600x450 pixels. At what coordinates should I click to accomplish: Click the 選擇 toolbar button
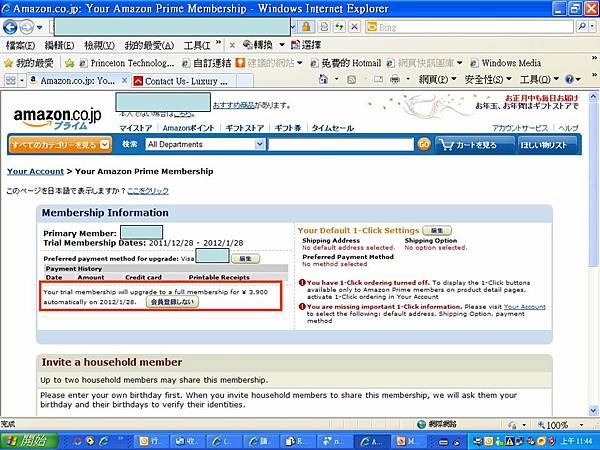click(x=306, y=45)
